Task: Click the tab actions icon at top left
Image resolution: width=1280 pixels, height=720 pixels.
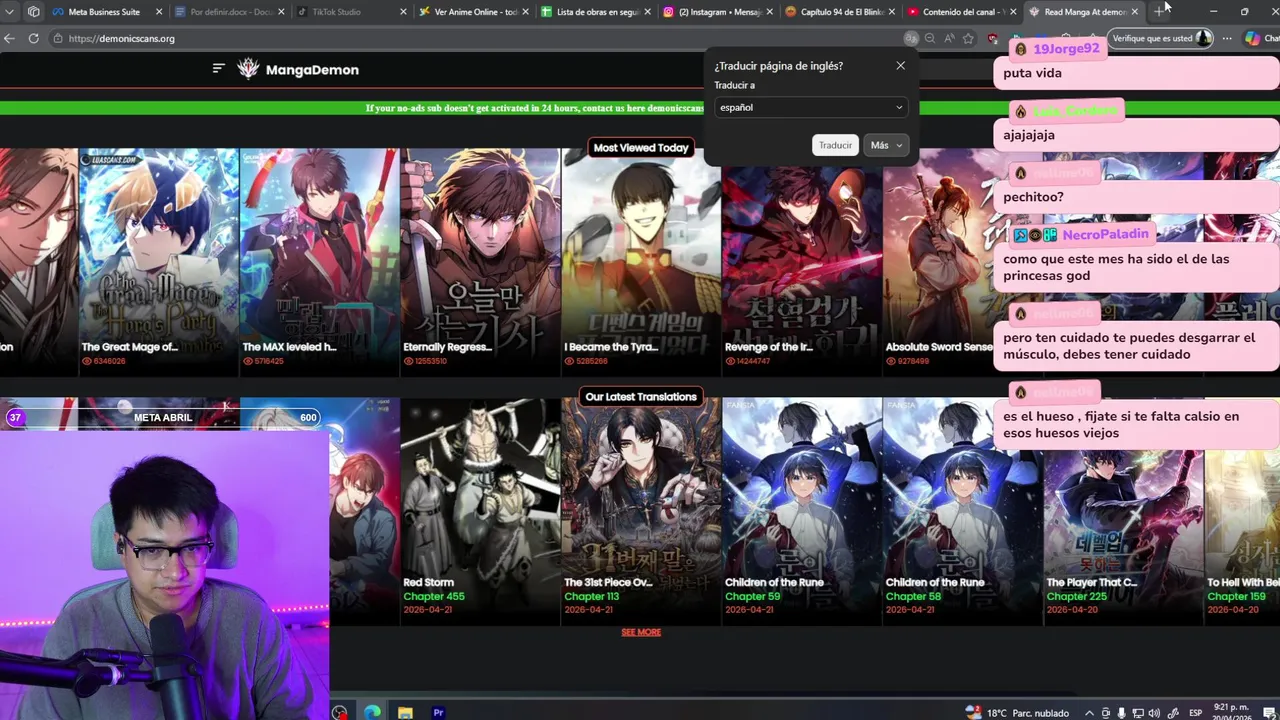Action: pos(34,12)
